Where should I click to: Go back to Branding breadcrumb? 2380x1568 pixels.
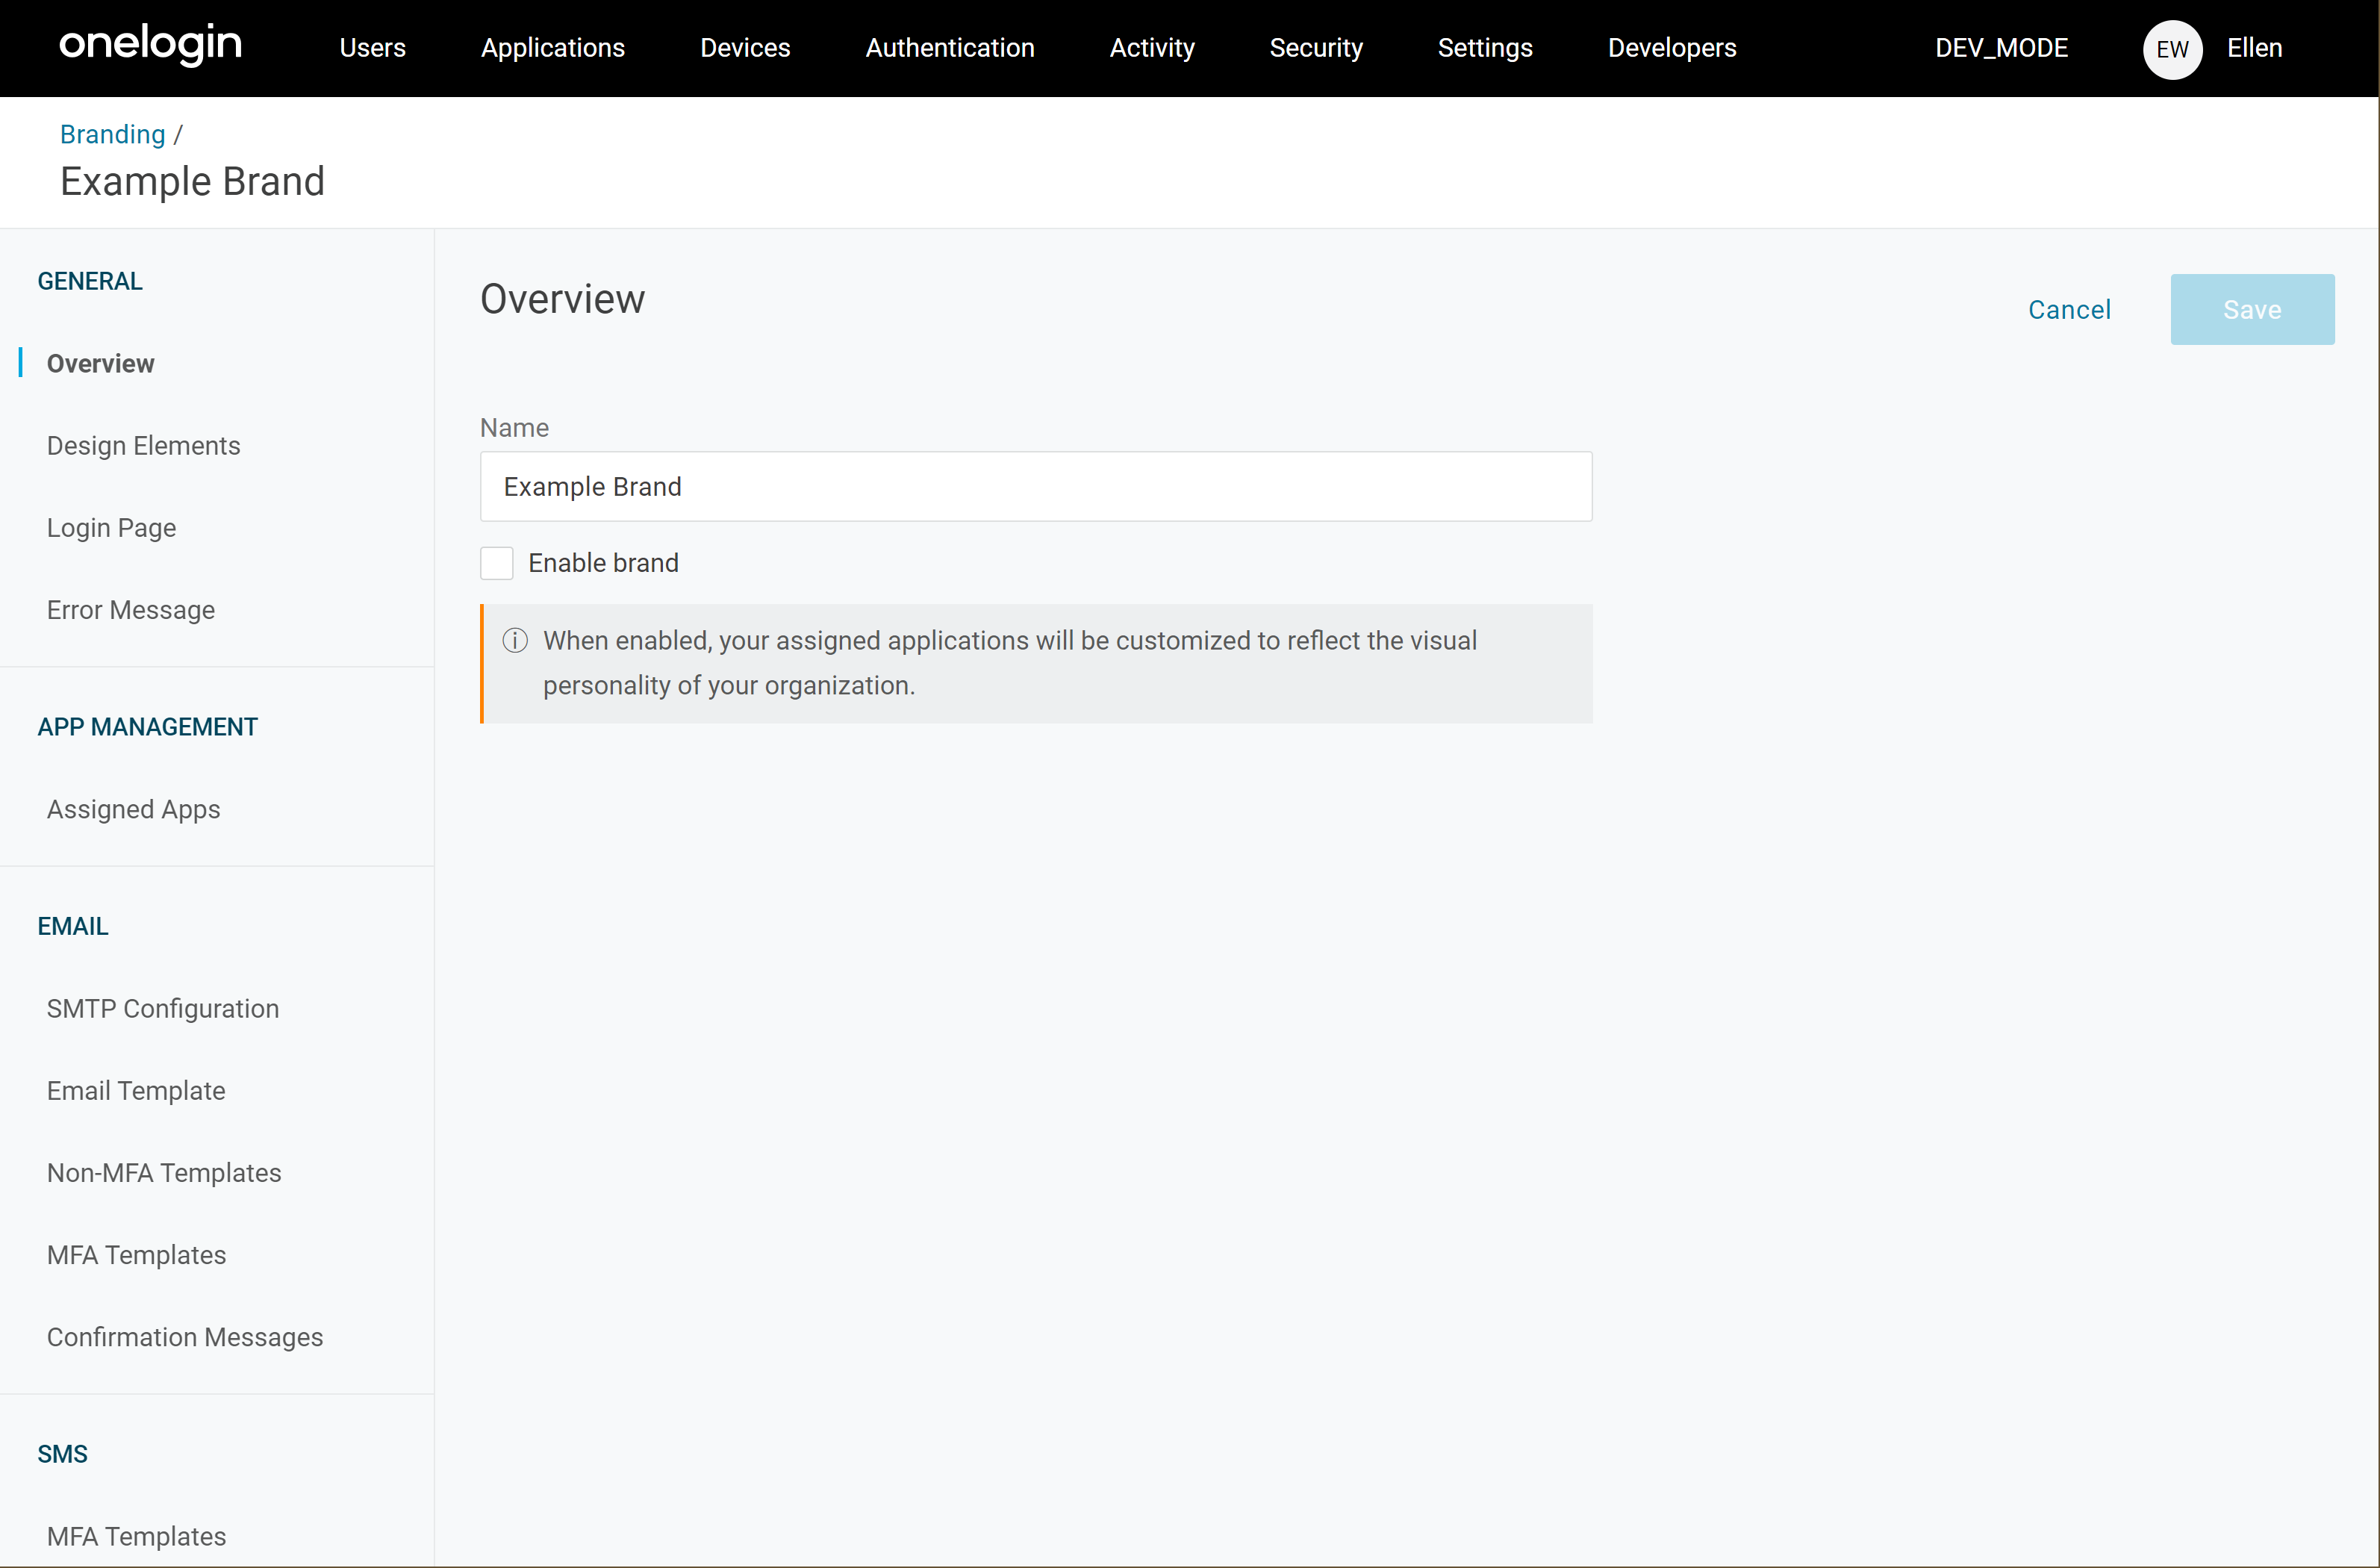tap(112, 134)
